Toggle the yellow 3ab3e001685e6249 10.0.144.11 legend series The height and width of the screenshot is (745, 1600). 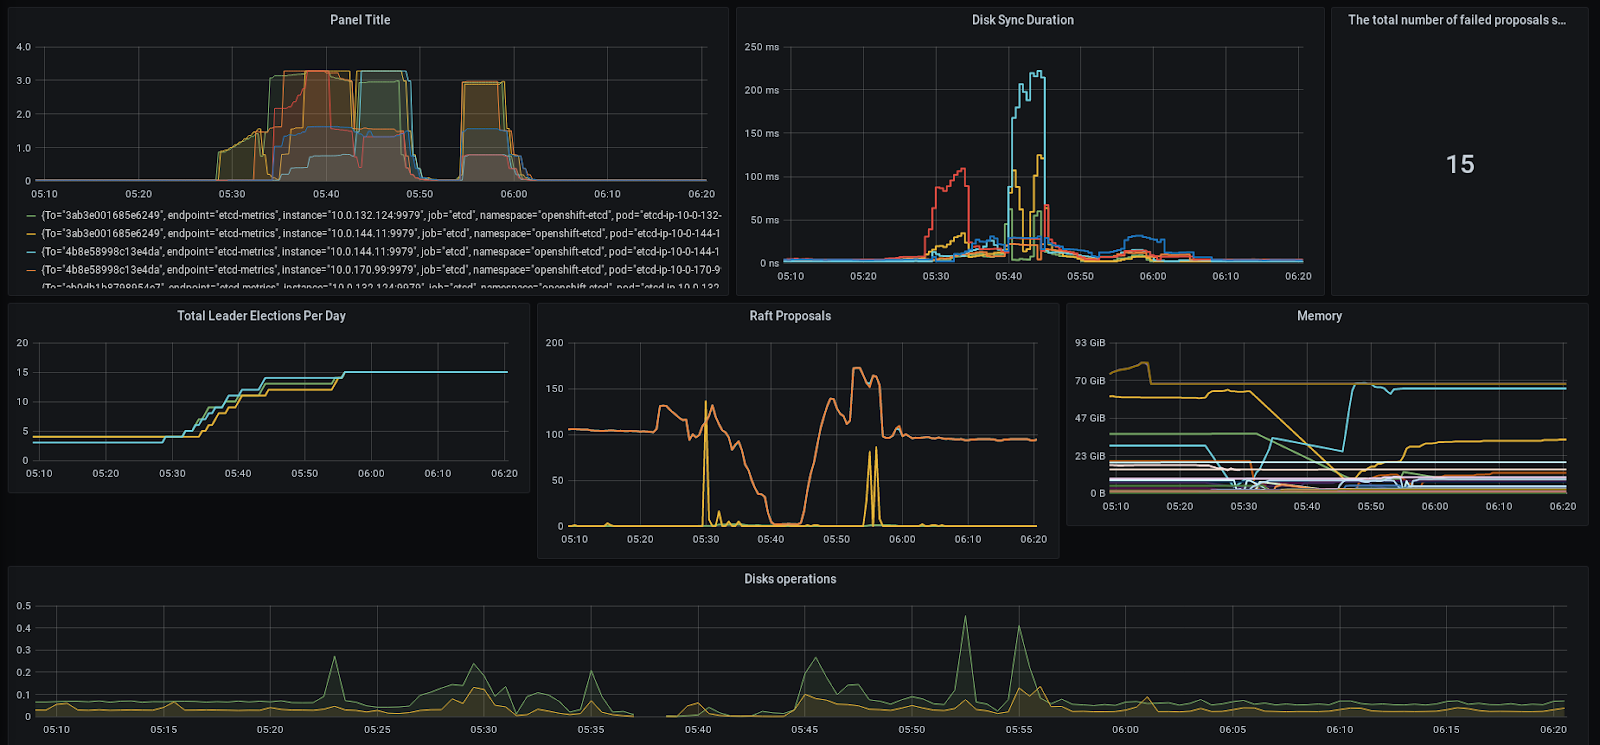380,234
